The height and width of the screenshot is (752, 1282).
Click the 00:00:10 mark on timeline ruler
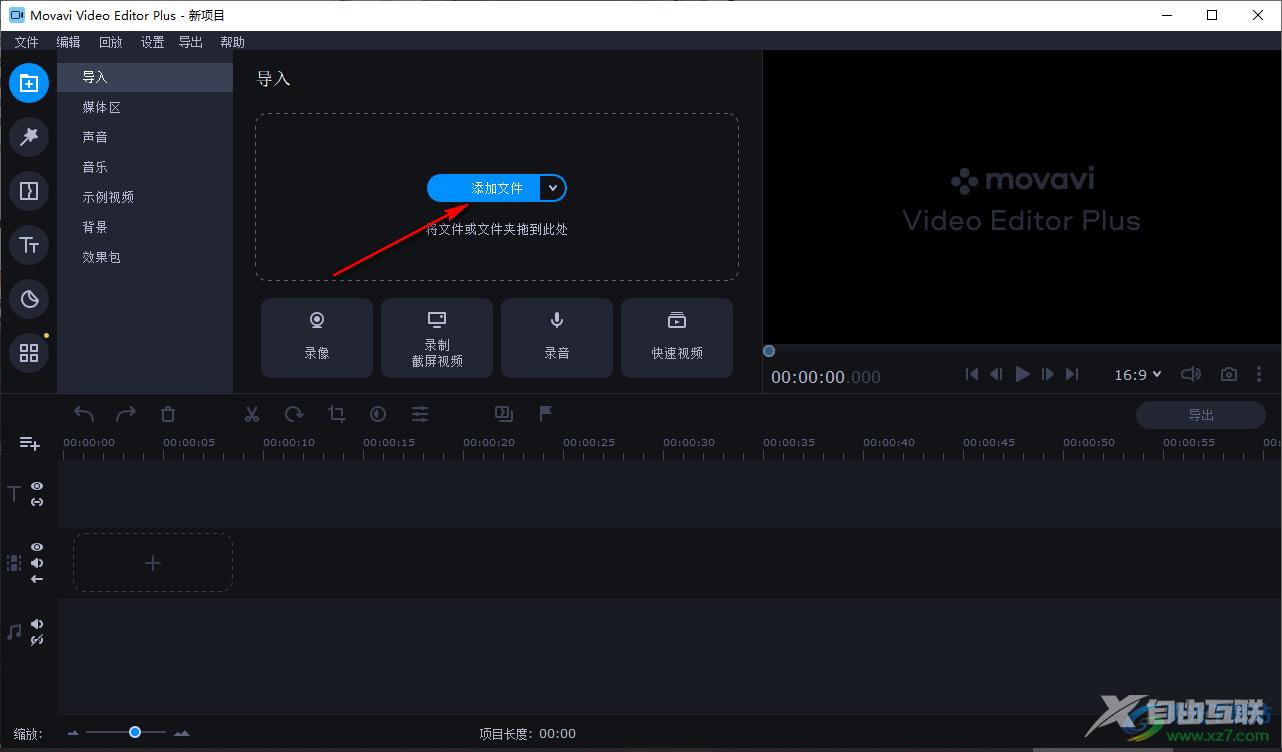click(x=289, y=442)
